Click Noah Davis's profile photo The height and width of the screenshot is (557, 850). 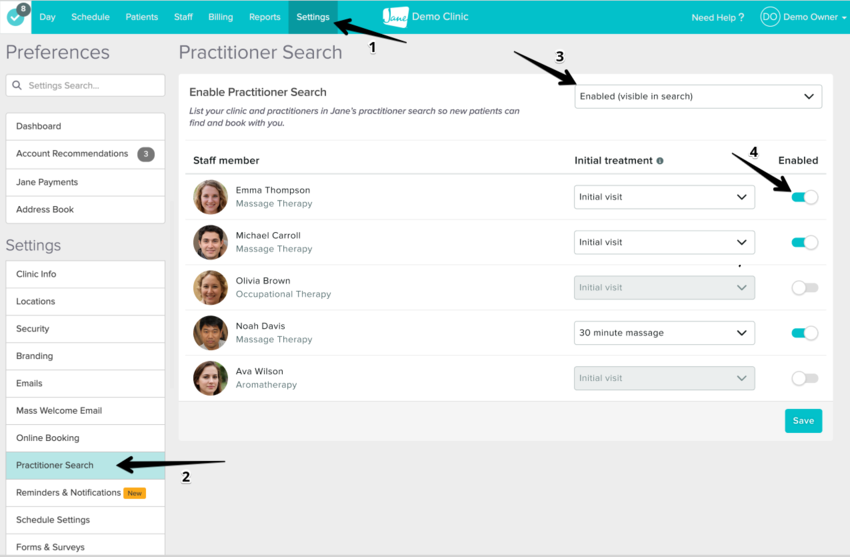point(210,333)
